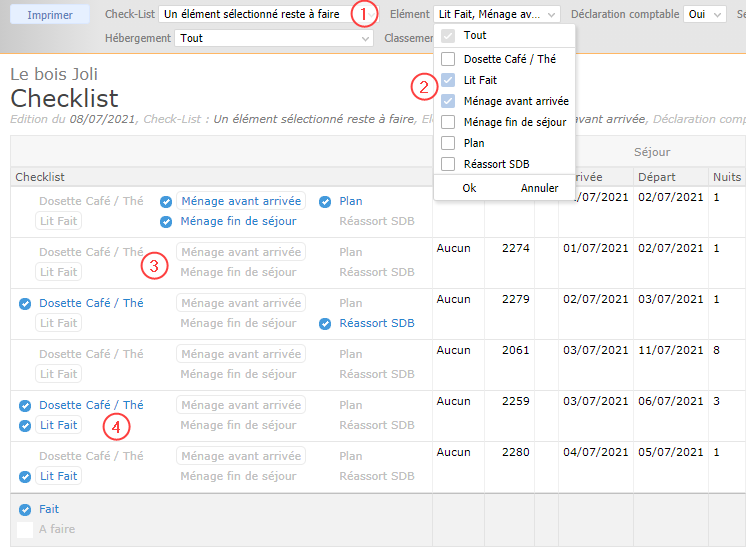Click Lit Fait check icon for reservation 2280
The image size is (746, 547).
[25, 476]
